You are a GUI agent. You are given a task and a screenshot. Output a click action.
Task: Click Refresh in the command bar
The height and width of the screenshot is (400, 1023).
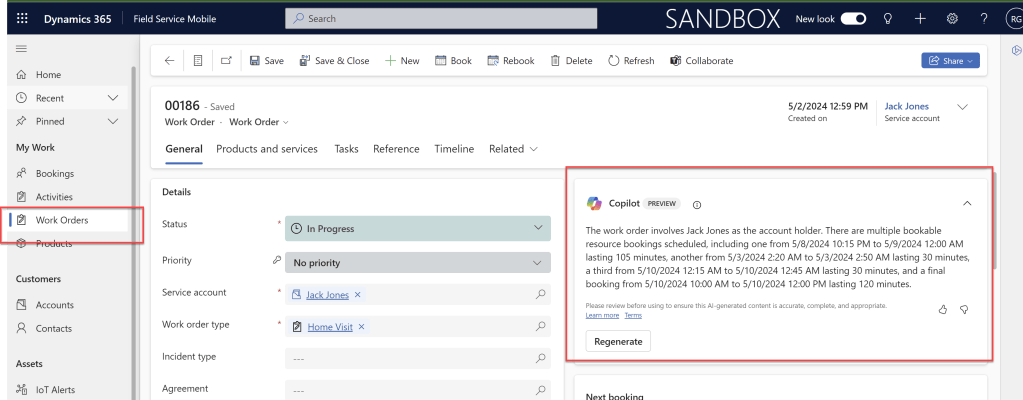[630, 61]
